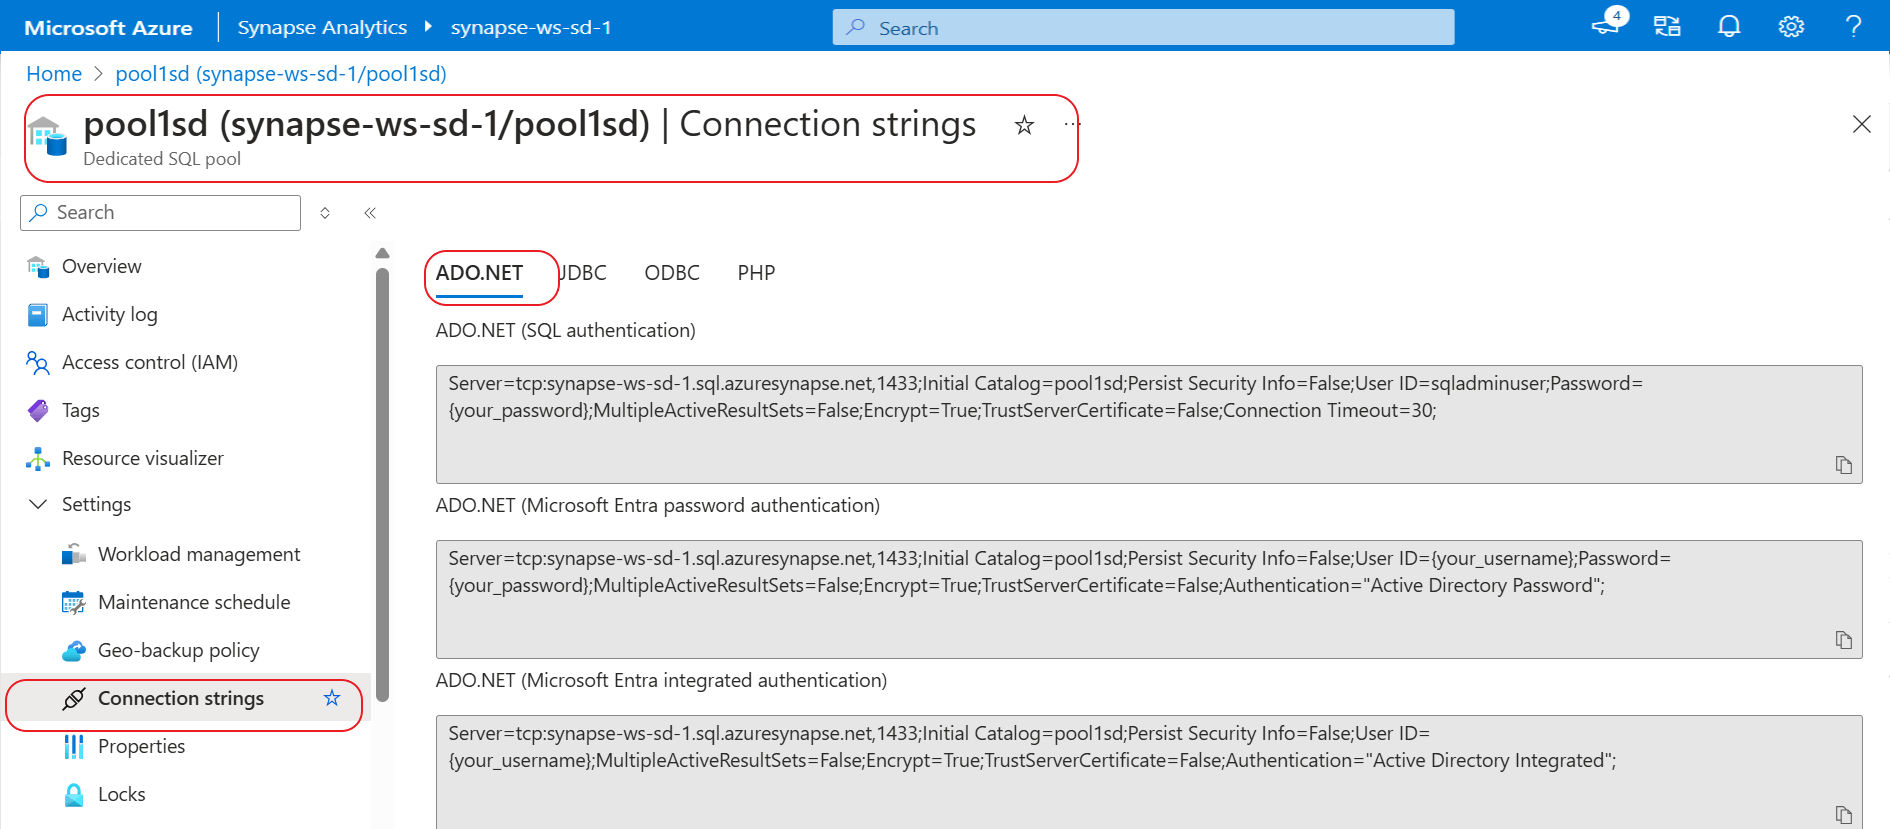Image resolution: width=1890 pixels, height=829 pixels.
Task: Switch to the PHP tab
Action: coord(756,273)
